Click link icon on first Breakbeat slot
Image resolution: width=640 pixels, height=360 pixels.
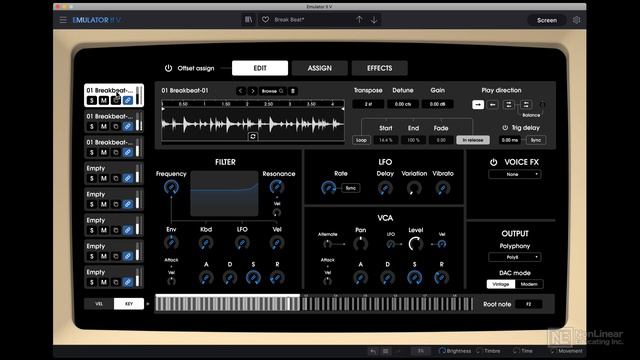[128, 100]
